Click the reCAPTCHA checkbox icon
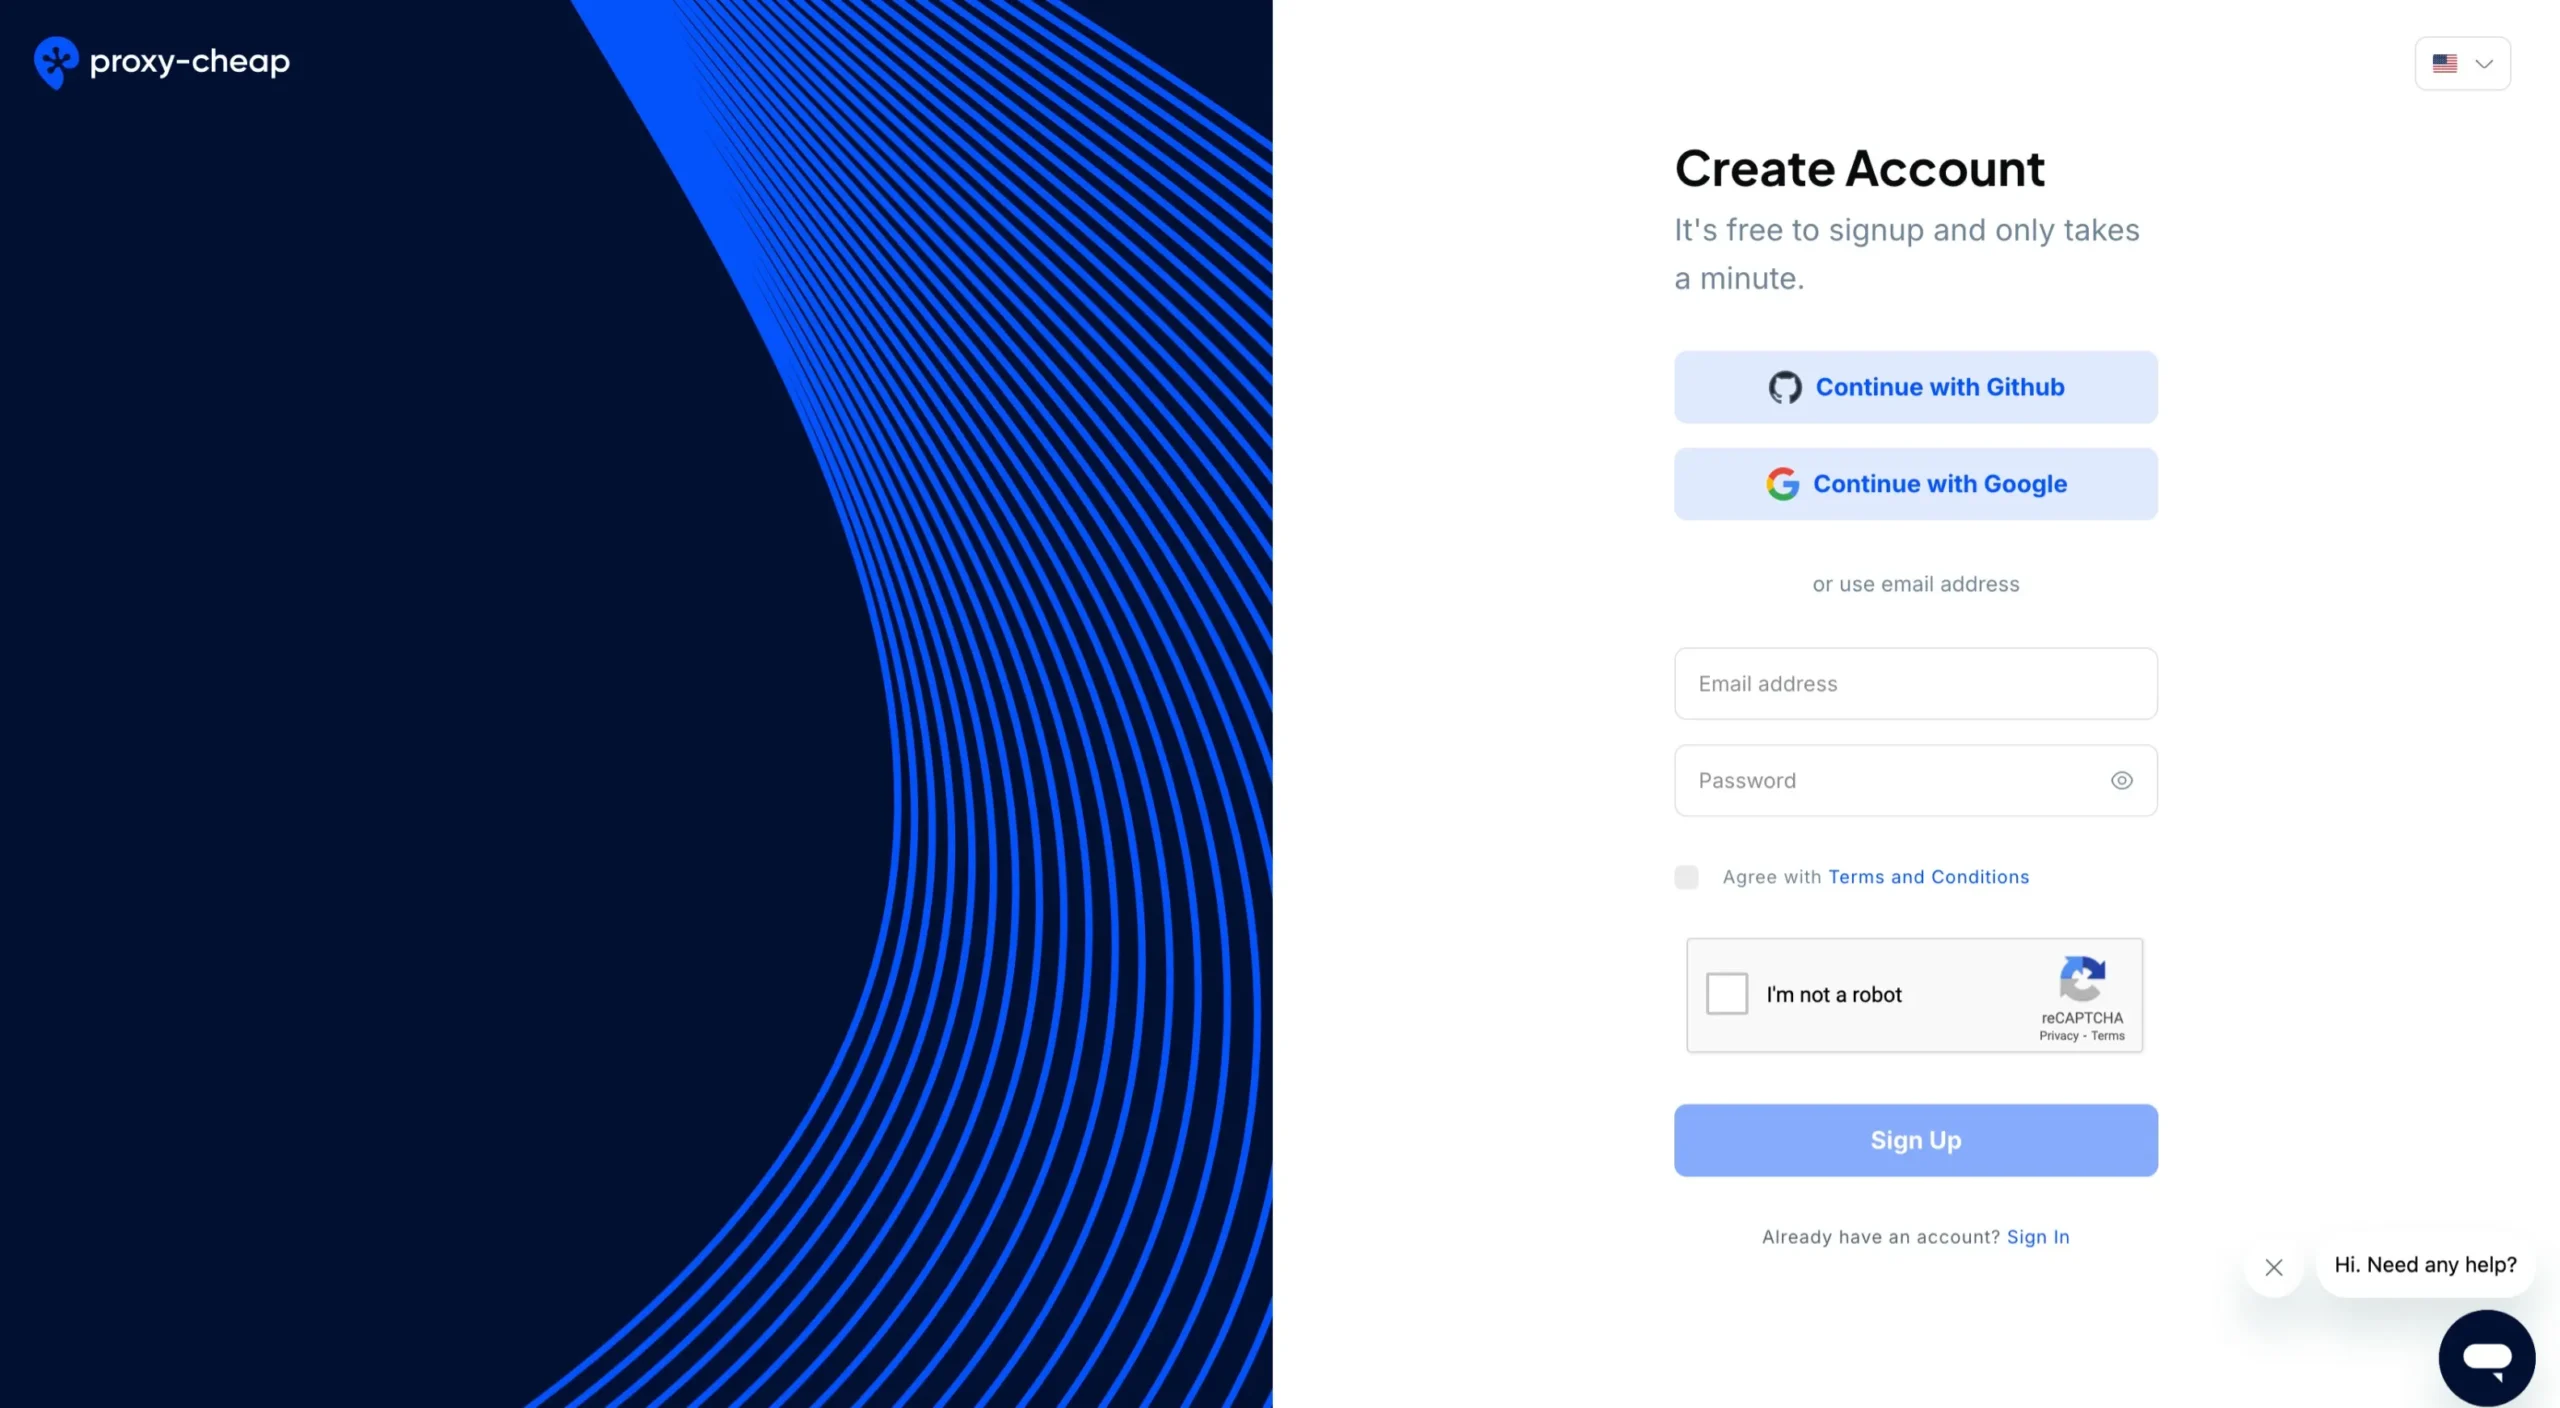 (x=1726, y=994)
